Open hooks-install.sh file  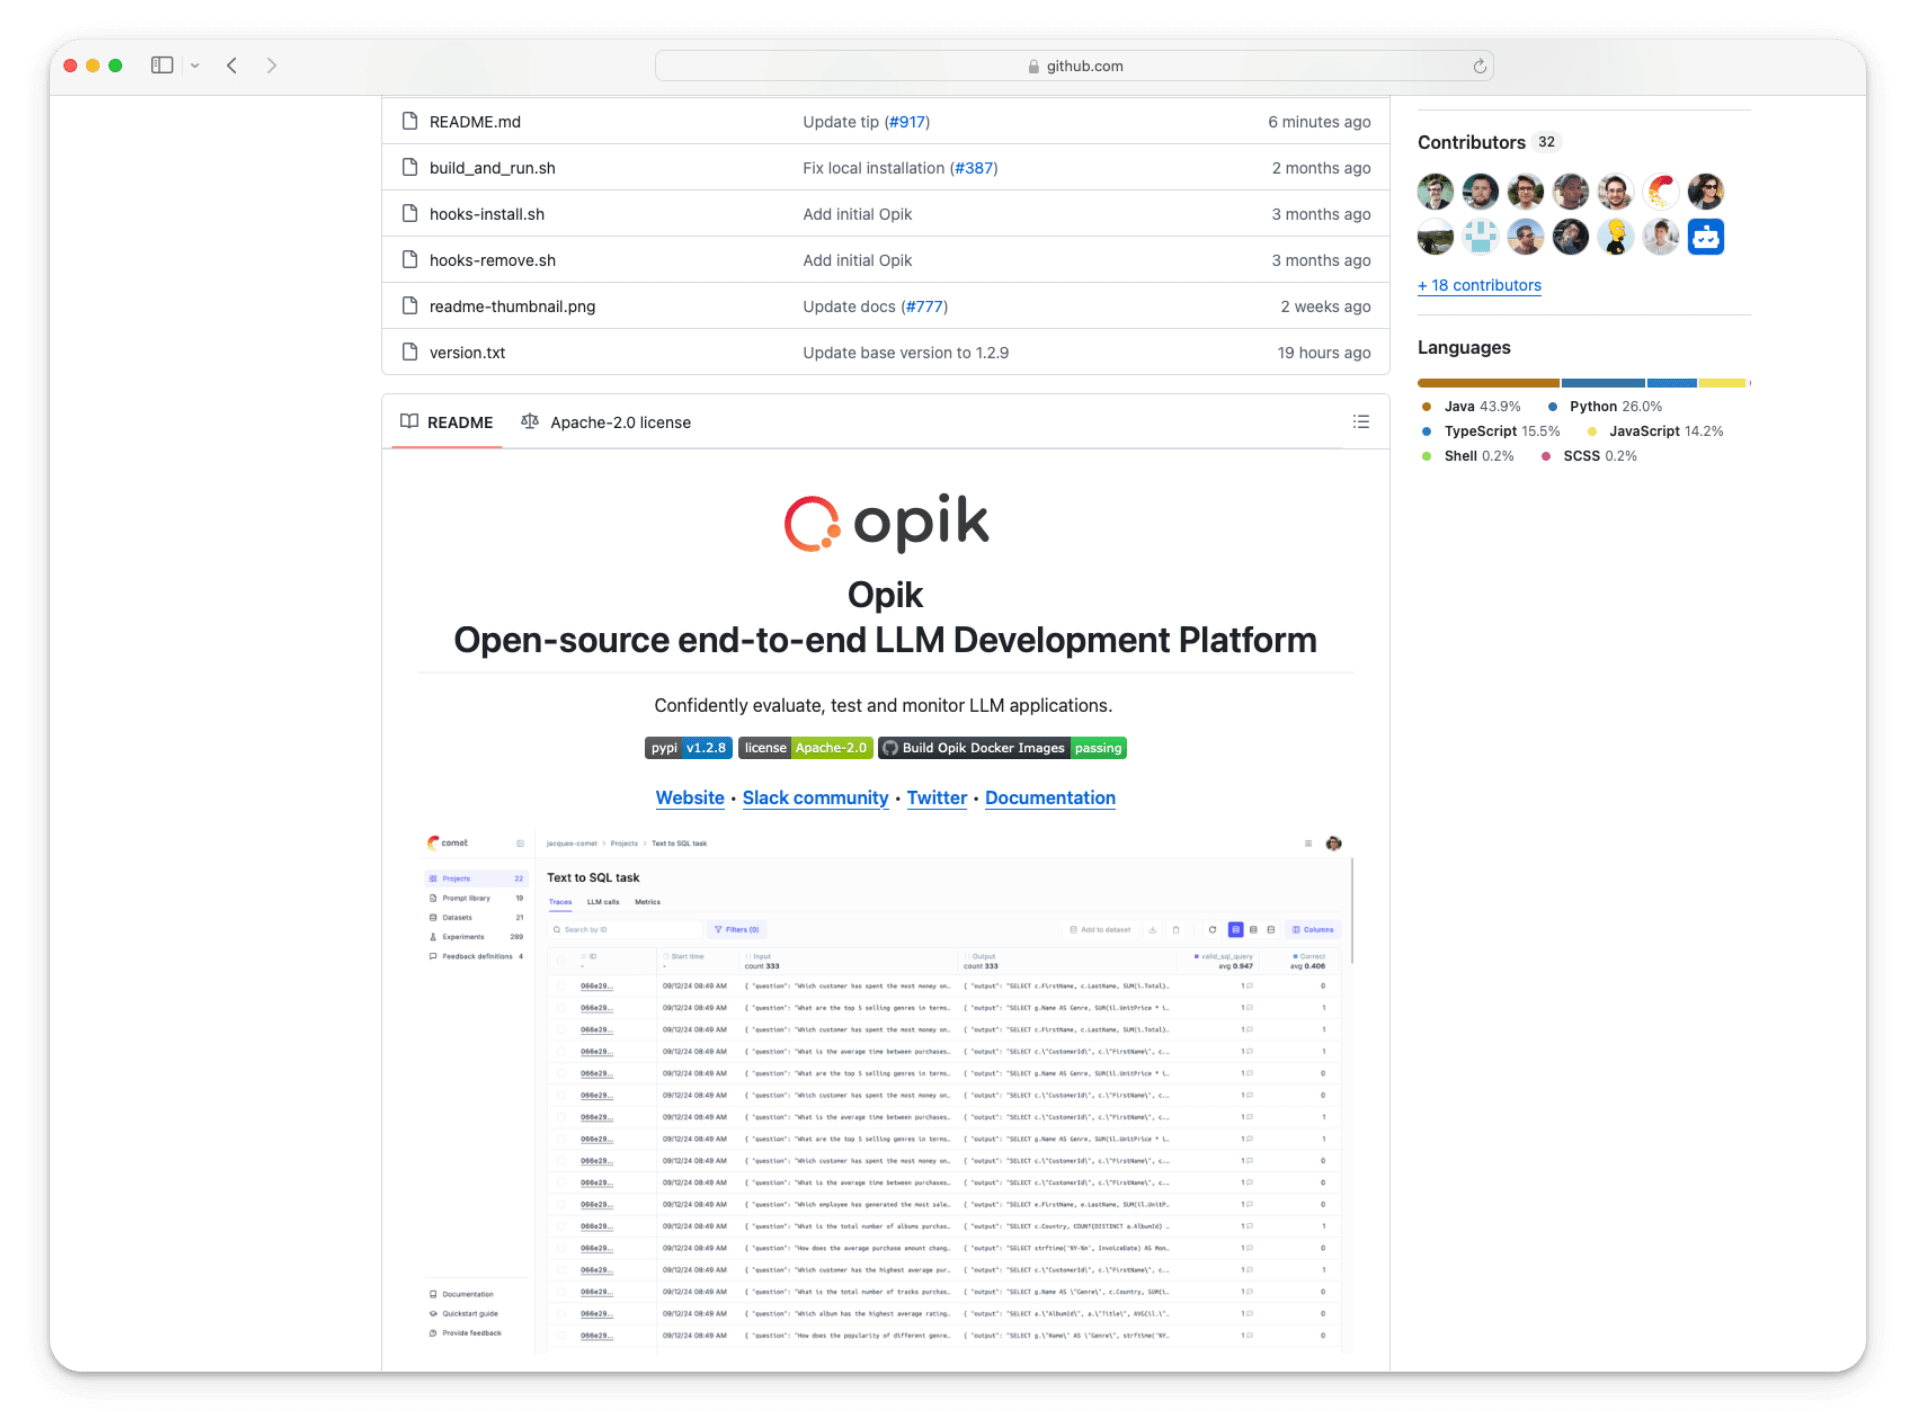pos(487,214)
